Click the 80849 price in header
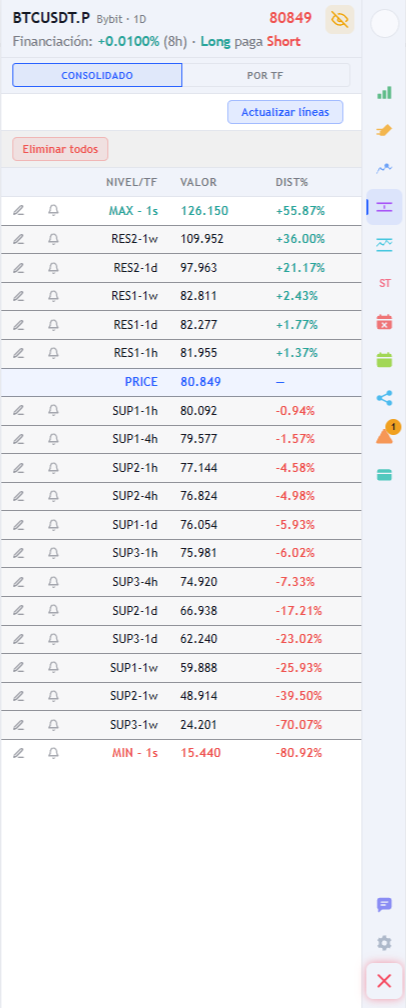The width and height of the screenshot is (406, 1008). tap(290, 18)
